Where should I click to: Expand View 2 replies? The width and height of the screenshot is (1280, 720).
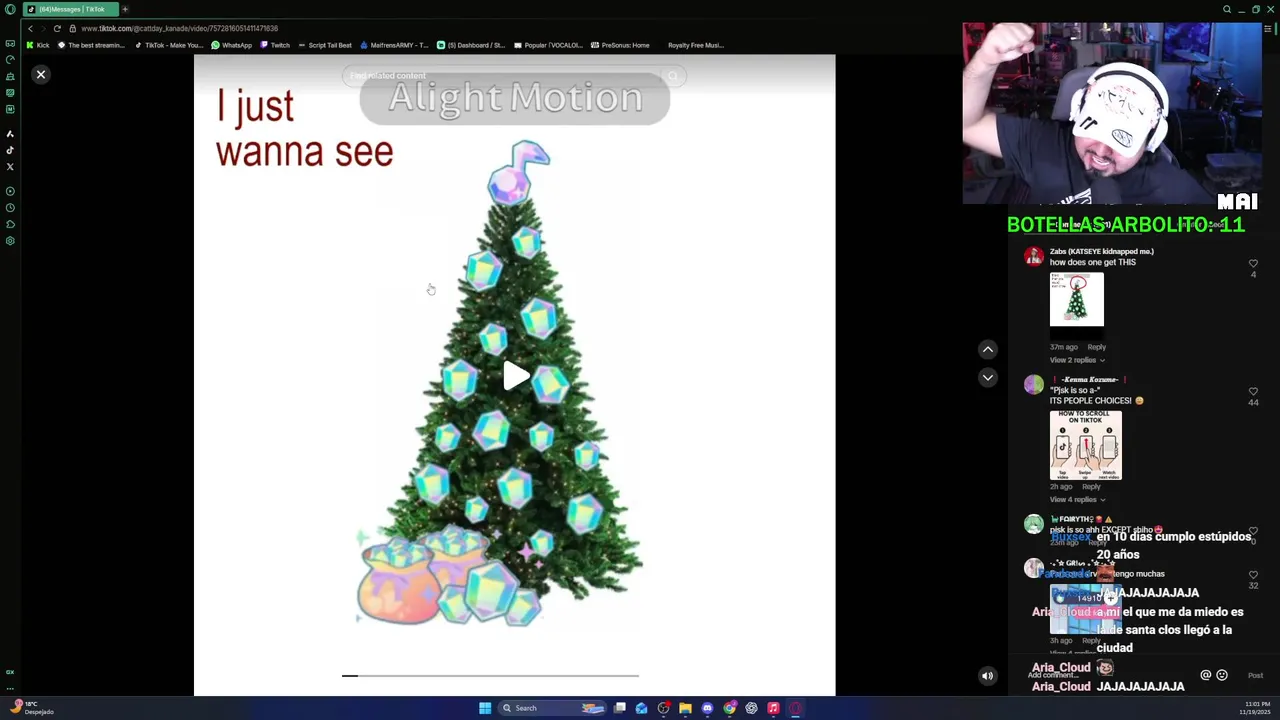pos(1077,360)
